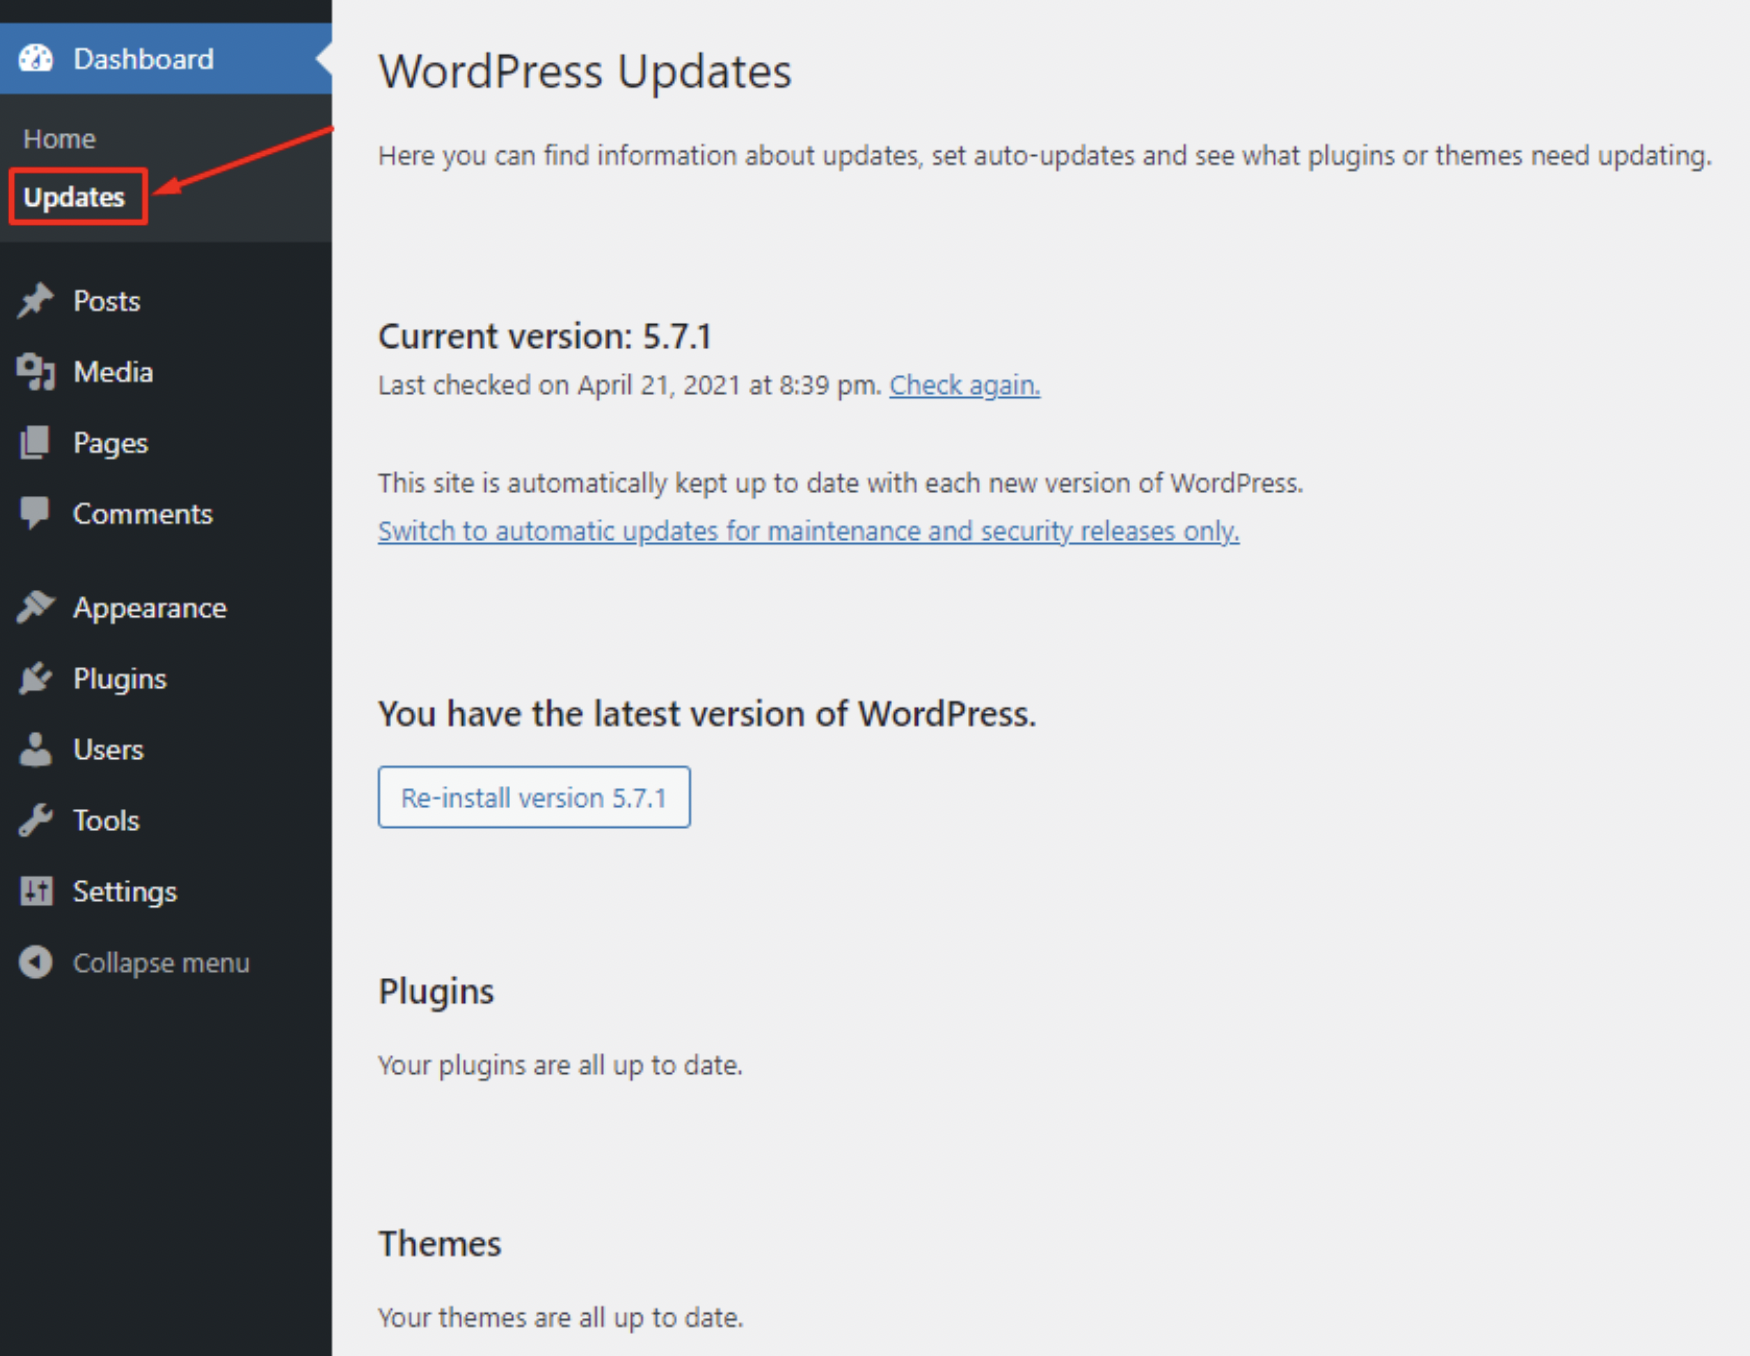Click 'Your plugins are all up to date' text

(560, 1065)
